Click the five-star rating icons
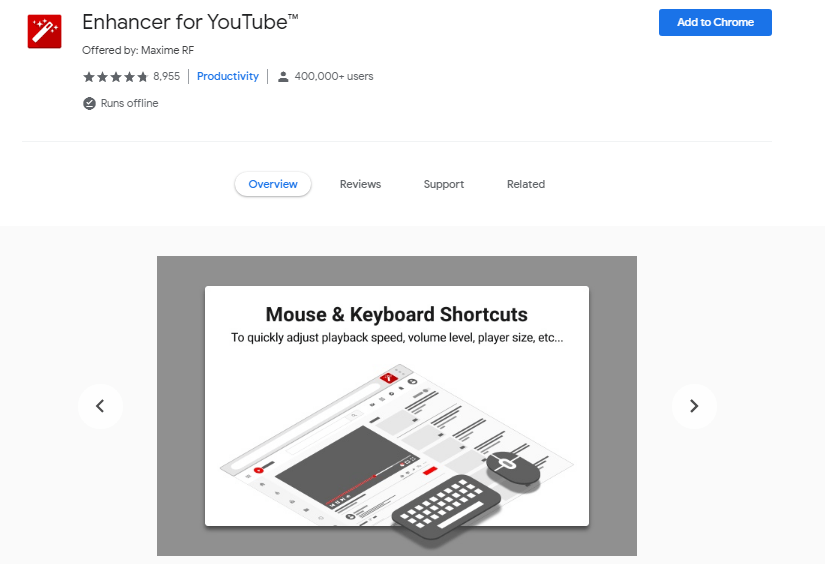825x564 pixels. point(115,77)
